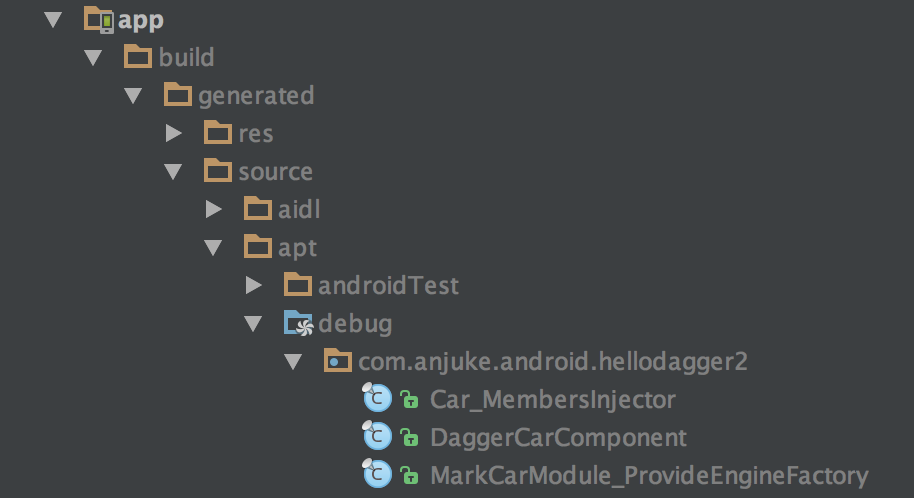Expand the res folder arrow

click(174, 133)
